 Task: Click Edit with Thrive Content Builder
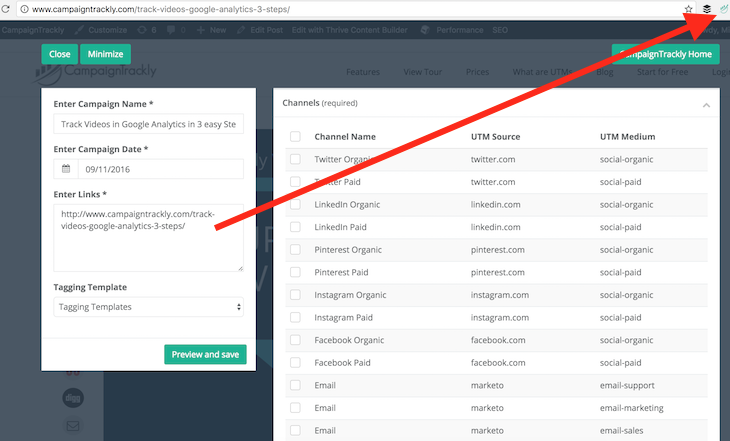[x=350, y=30]
